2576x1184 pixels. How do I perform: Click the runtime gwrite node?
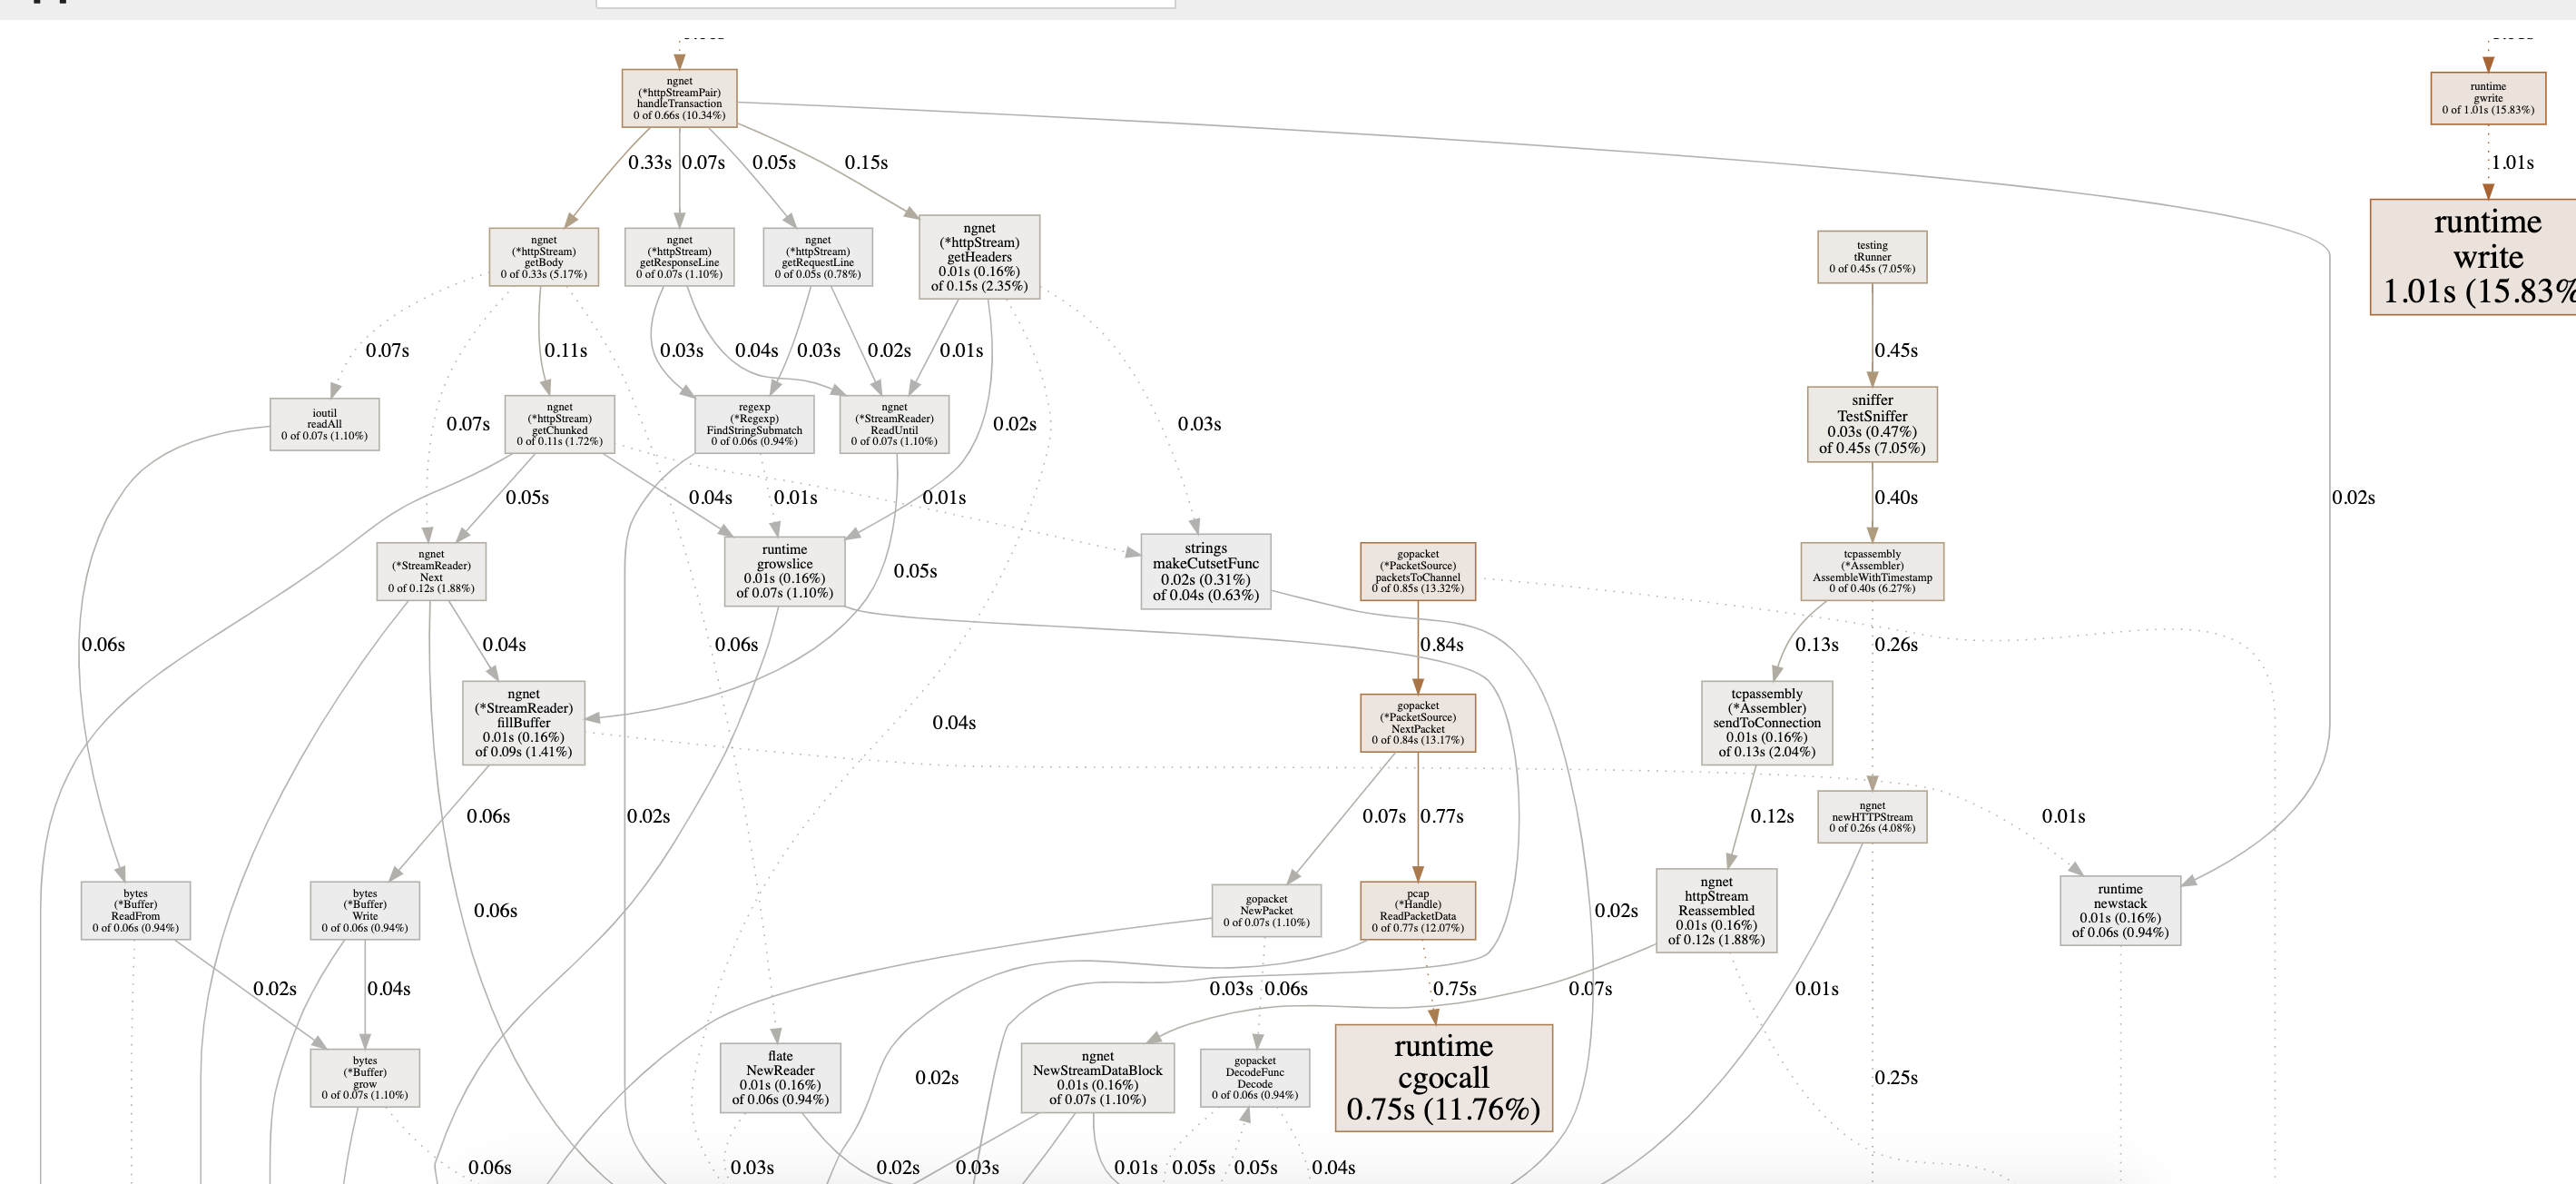click(2488, 98)
